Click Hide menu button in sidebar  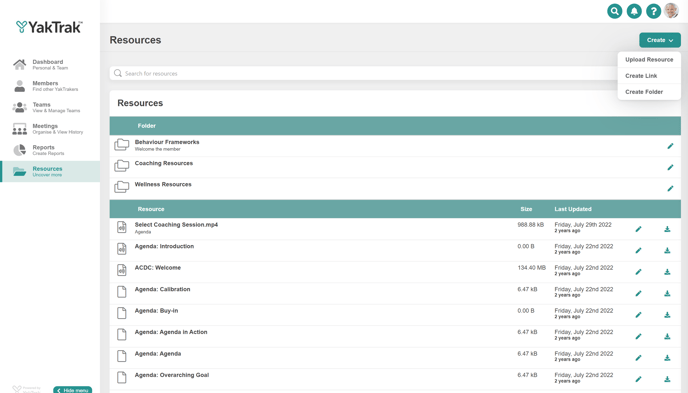point(73,390)
